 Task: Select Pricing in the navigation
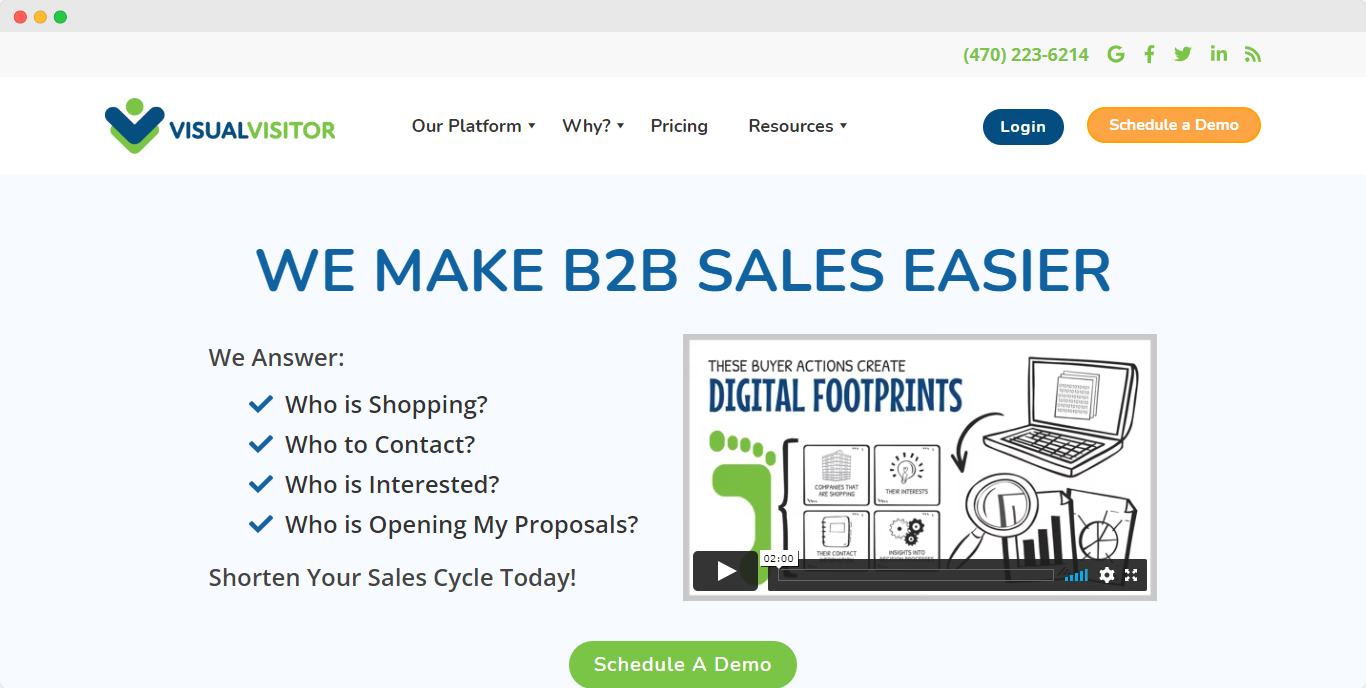pos(679,126)
